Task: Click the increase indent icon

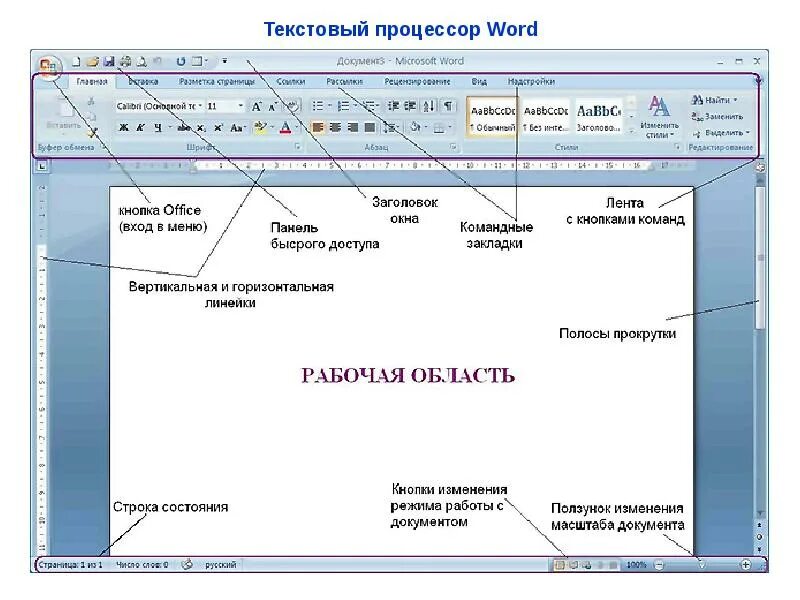Action: point(410,106)
